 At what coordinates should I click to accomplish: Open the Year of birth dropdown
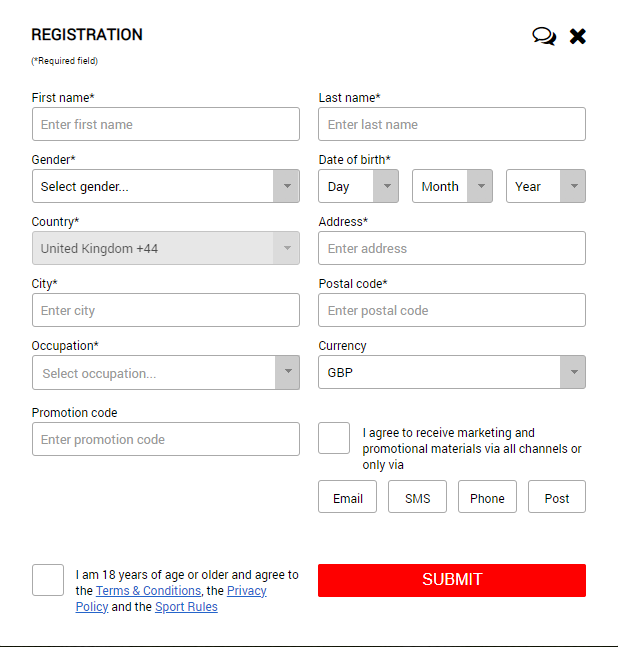[x=546, y=186]
